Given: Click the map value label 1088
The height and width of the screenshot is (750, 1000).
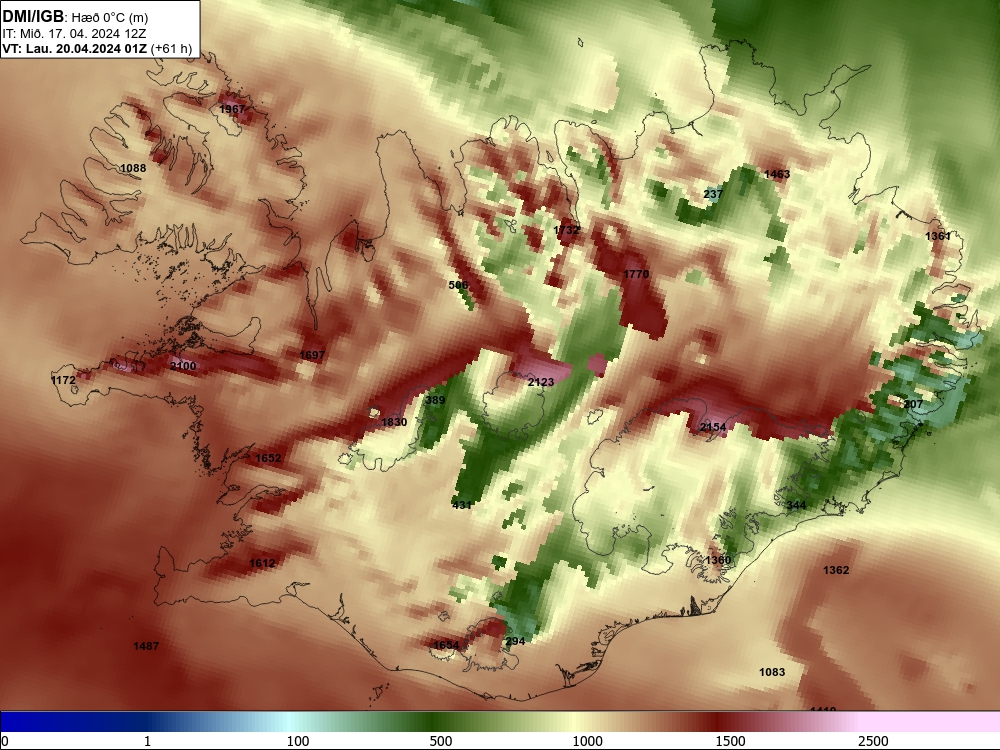Looking at the screenshot, I should [133, 168].
